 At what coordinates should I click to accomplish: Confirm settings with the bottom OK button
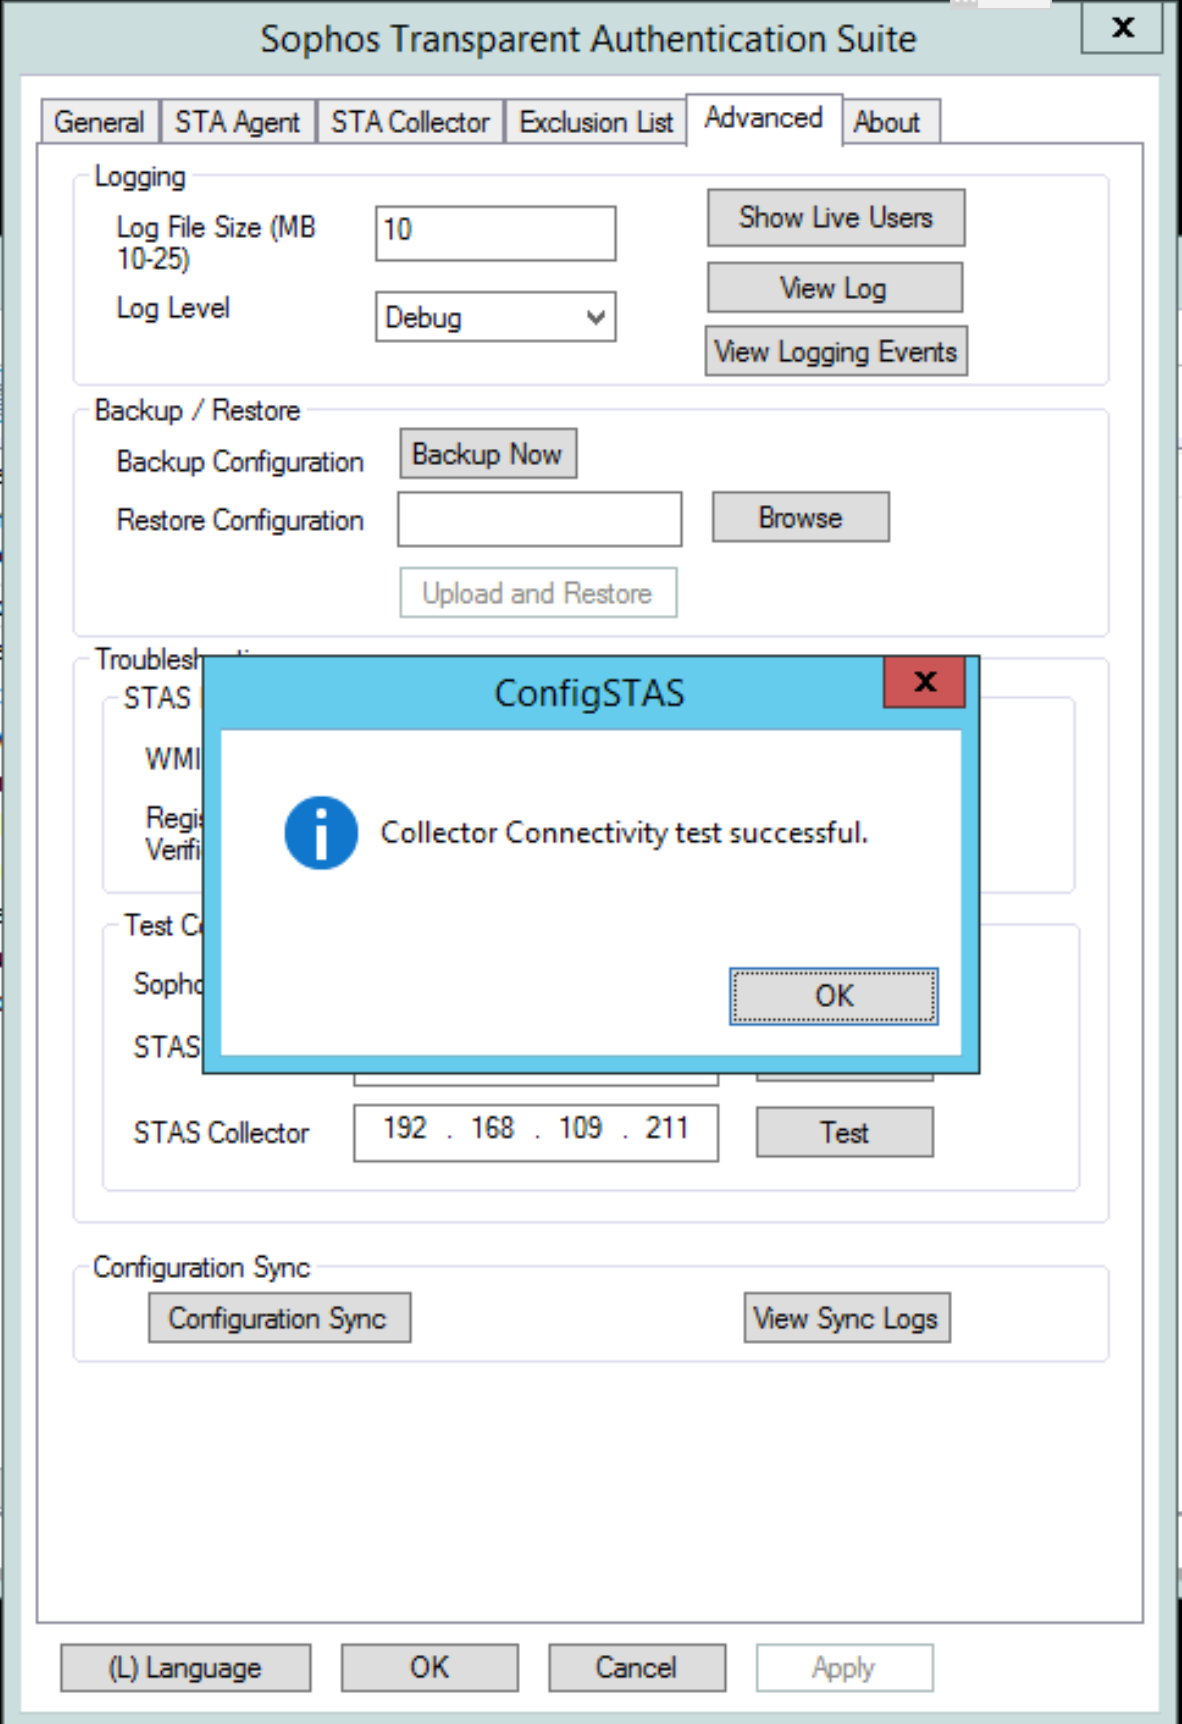tap(430, 1668)
